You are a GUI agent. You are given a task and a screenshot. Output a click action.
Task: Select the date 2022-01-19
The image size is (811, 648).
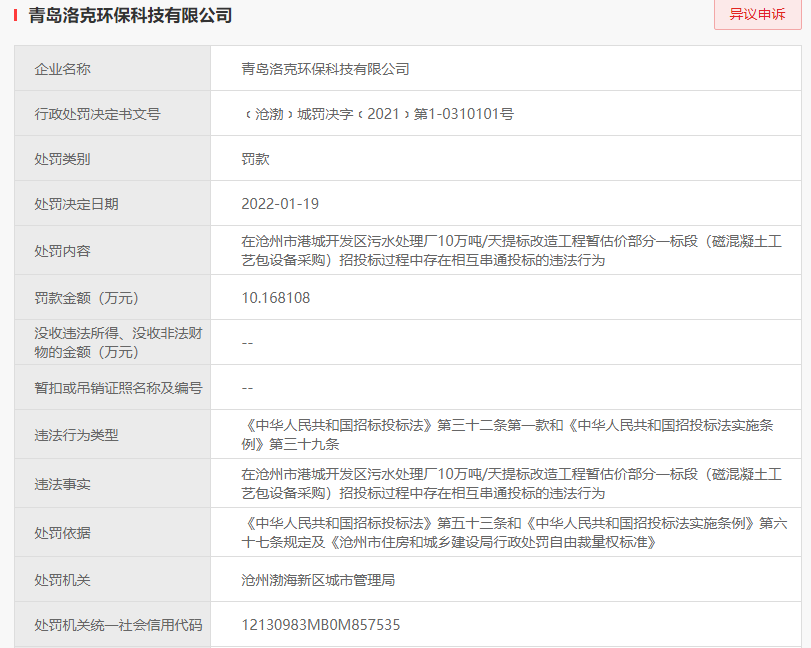(x=280, y=204)
